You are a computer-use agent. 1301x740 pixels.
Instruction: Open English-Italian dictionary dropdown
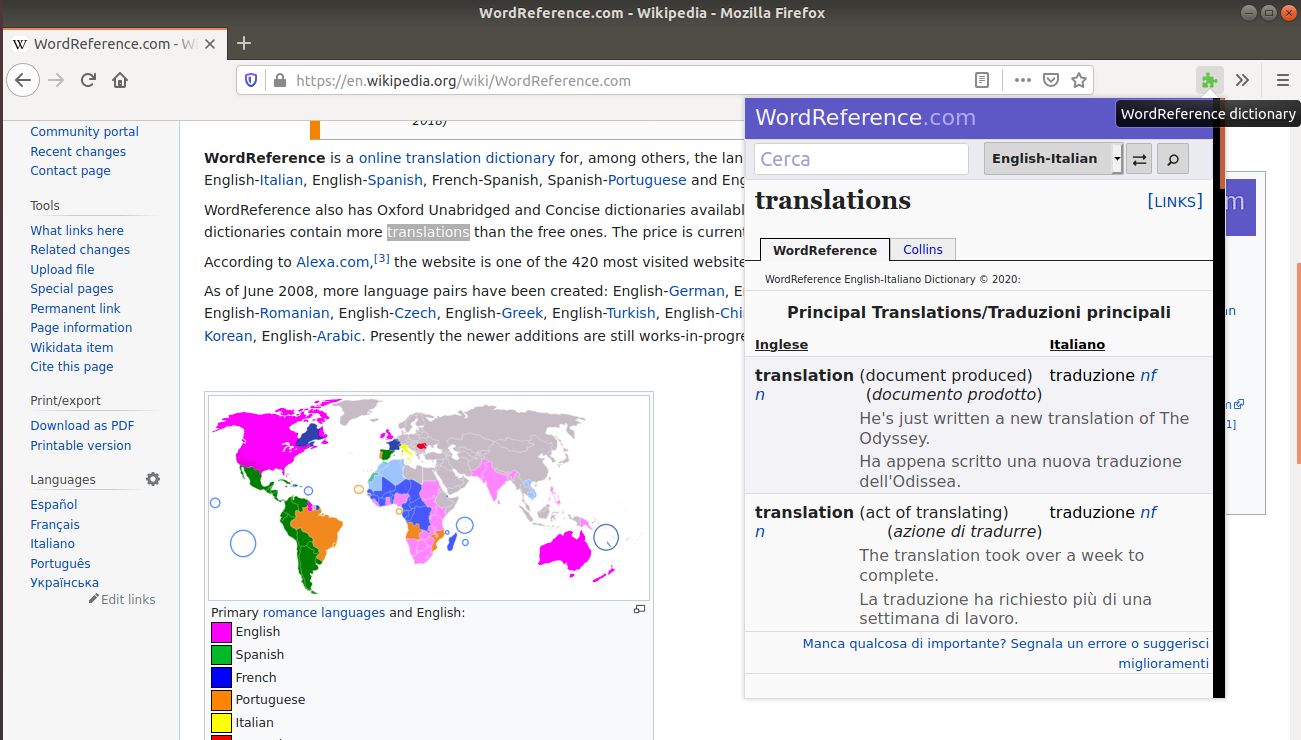1053,159
